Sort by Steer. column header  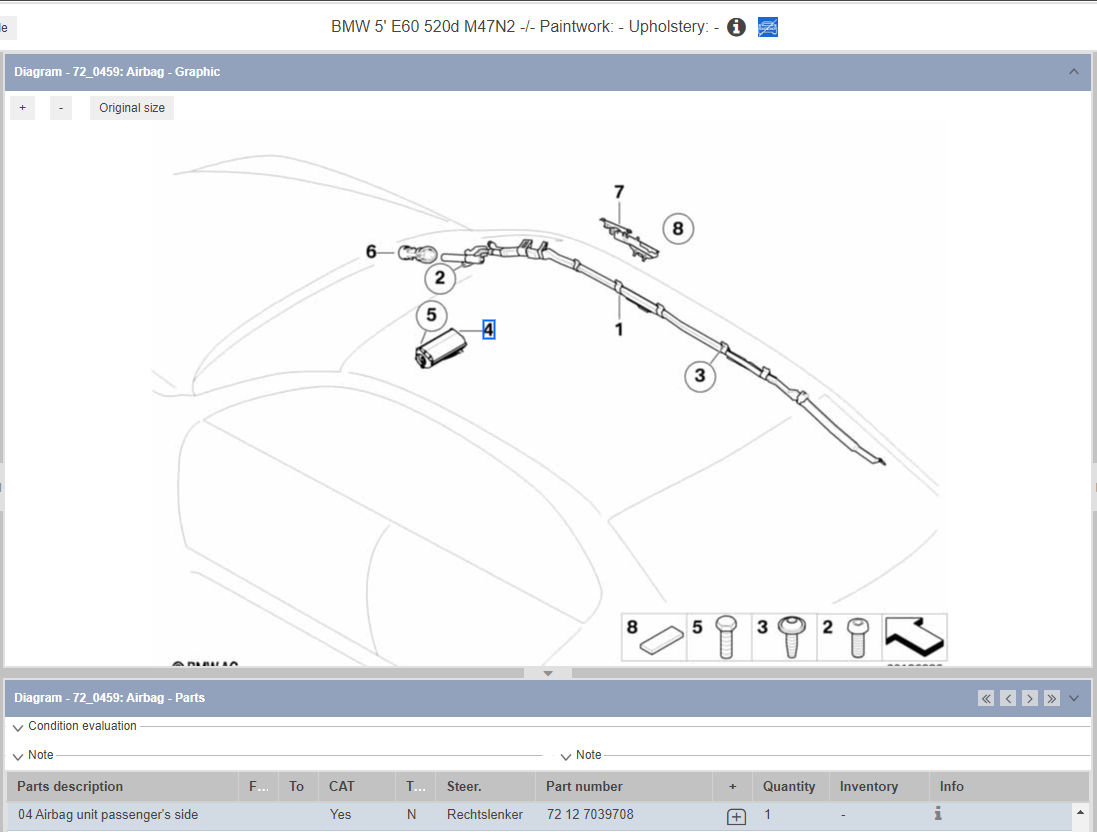coord(486,787)
